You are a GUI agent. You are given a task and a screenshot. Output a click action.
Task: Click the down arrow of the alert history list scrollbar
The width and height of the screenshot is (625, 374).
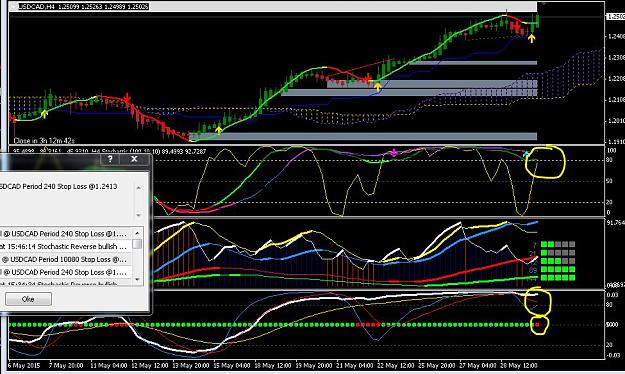coord(138,280)
